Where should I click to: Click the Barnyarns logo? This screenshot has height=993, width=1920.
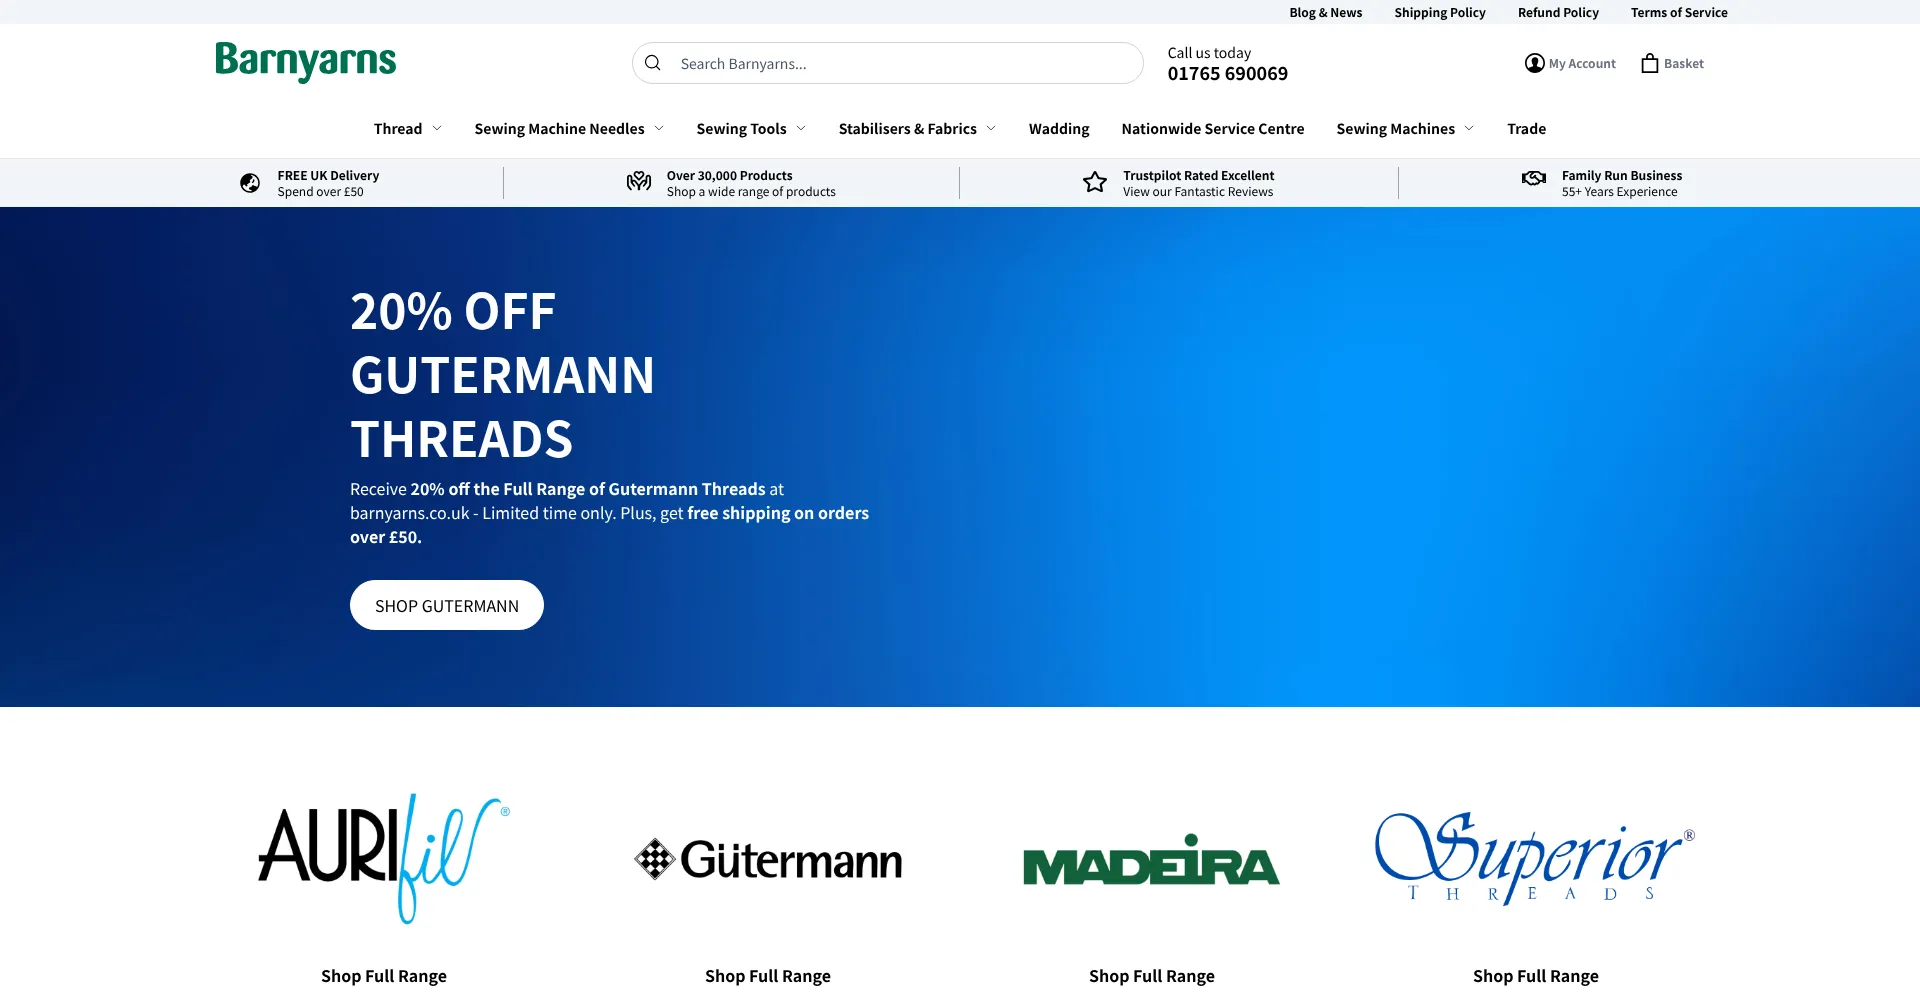tap(306, 62)
